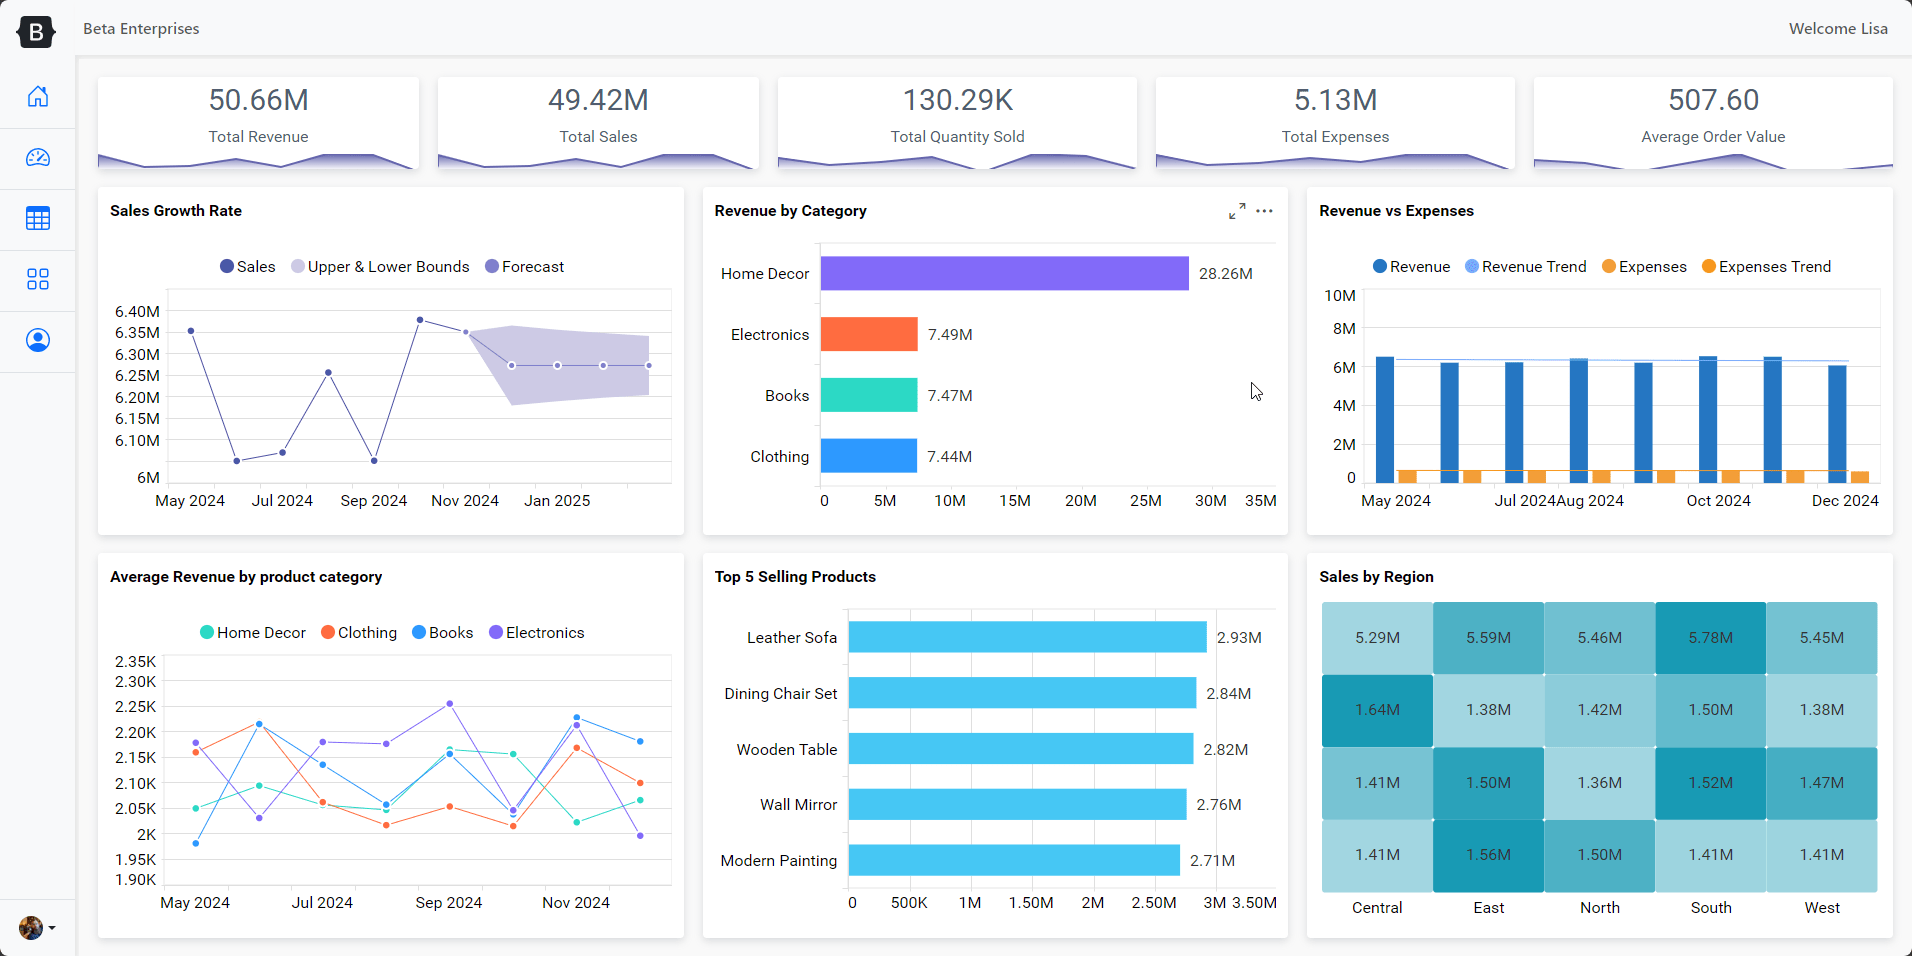Click the Wall Mirror bar
This screenshot has height=956, width=1912.
tap(1018, 805)
